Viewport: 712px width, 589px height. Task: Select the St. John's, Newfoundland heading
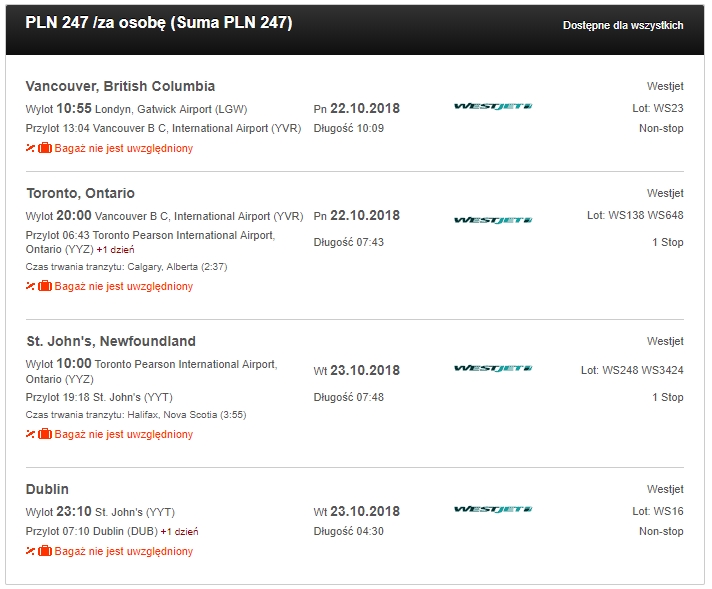coord(111,341)
